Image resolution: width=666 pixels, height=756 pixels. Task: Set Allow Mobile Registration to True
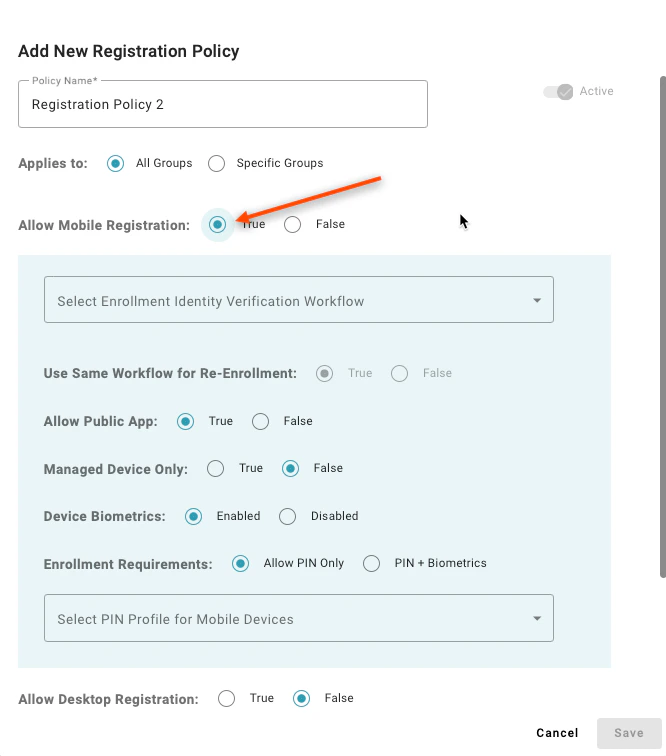click(x=217, y=225)
